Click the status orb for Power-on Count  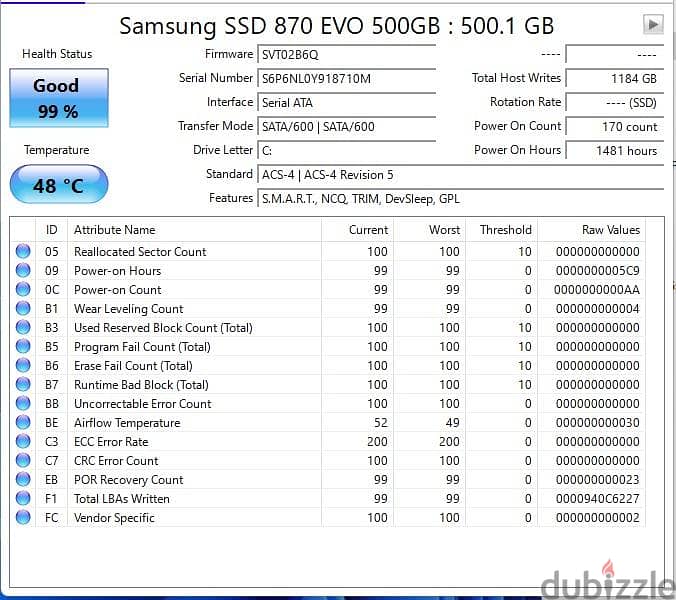point(23,289)
